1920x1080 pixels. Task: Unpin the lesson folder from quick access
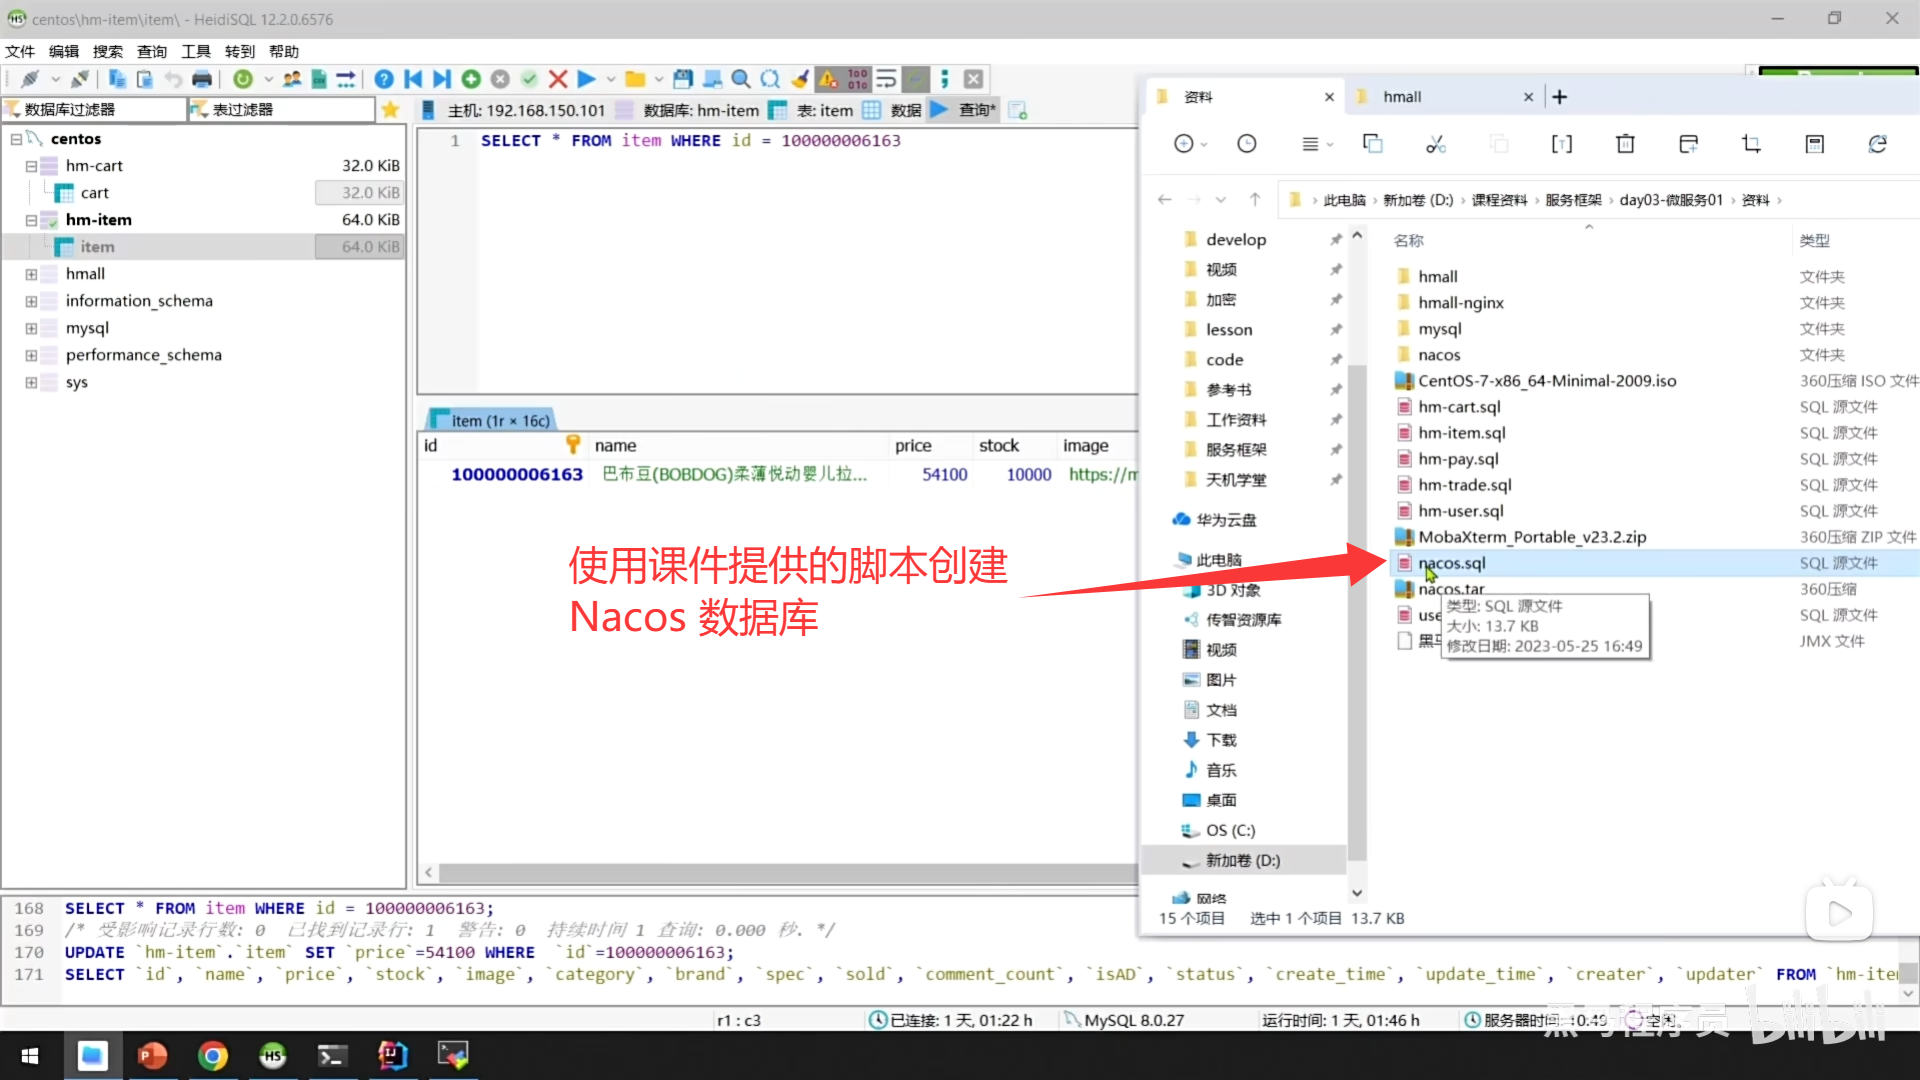[1336, 329]
